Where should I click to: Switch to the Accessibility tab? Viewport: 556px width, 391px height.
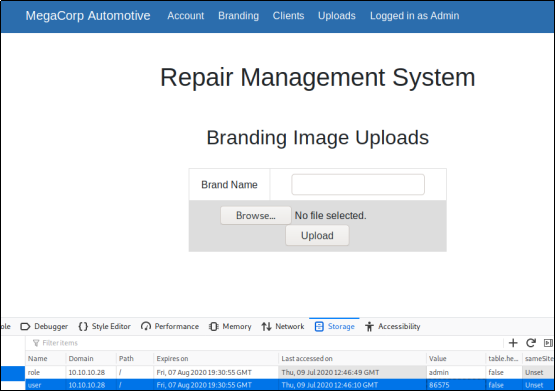click(392, 326)
